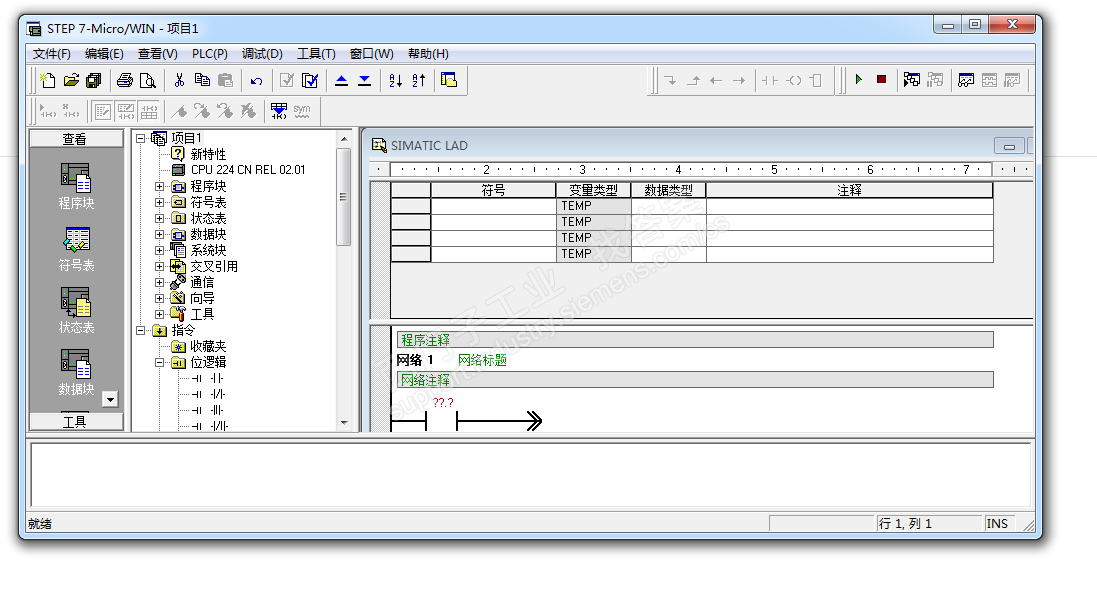The width and height of the screenshot is (1097, 604).
Task: Toggle program status monitoring icon
Action: pyautogui.click(x=912, y=80)
